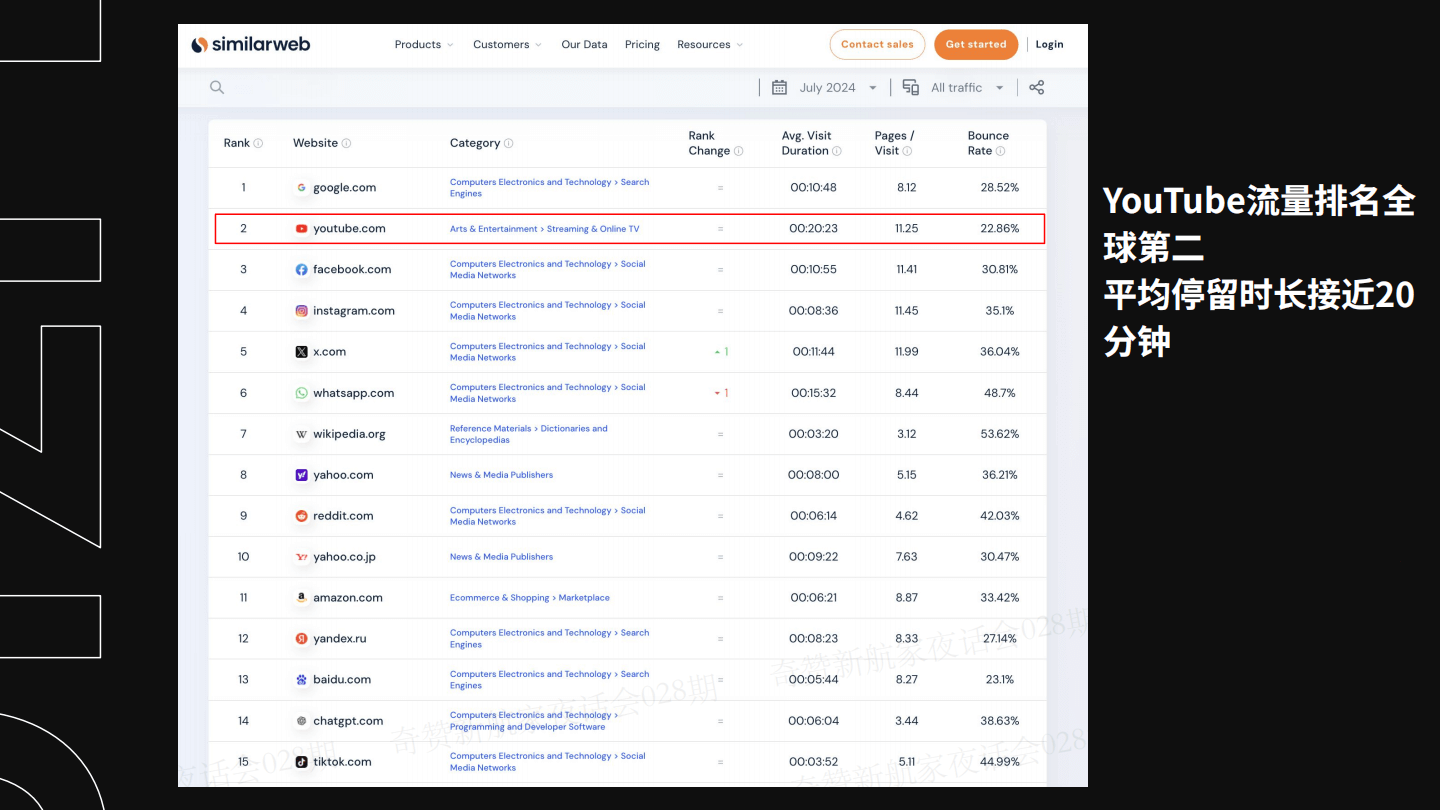Click the 53.62% bounce rate value
Viewport: 1440px width, 810px height.
1000,434
